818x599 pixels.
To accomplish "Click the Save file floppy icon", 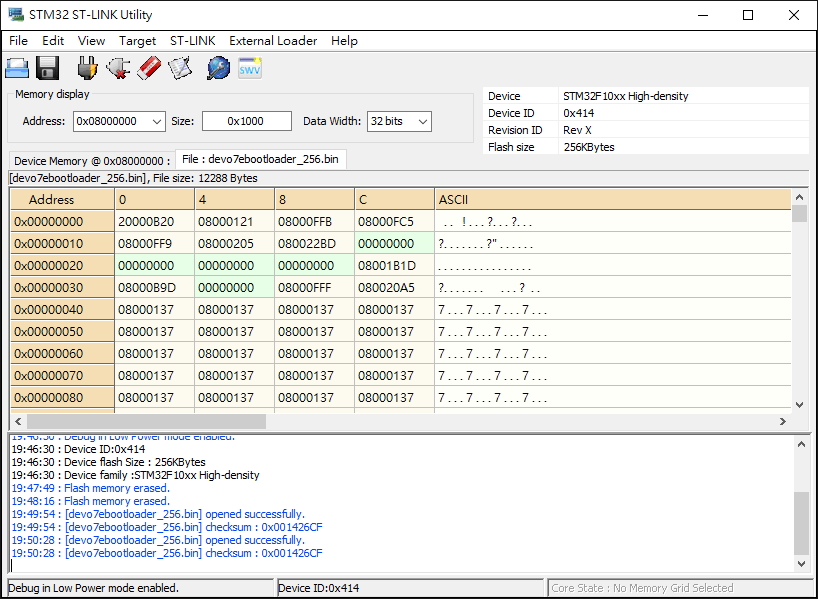I will [47, 68].
